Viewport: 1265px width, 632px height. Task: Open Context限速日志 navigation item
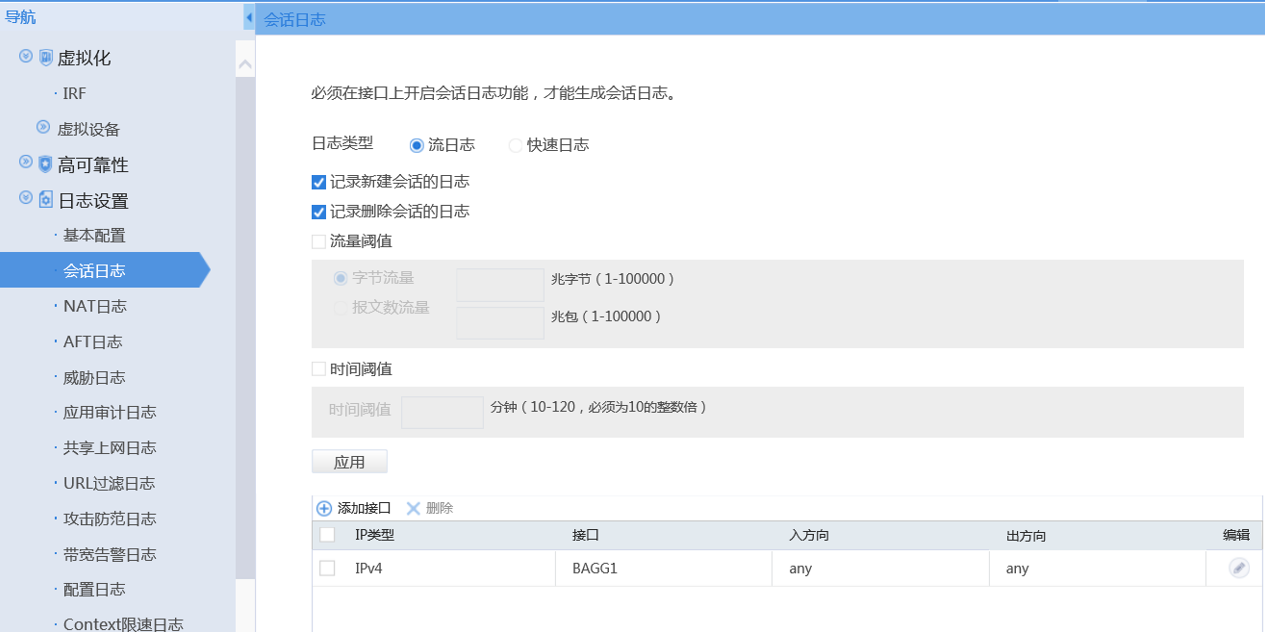pos(123,624)
